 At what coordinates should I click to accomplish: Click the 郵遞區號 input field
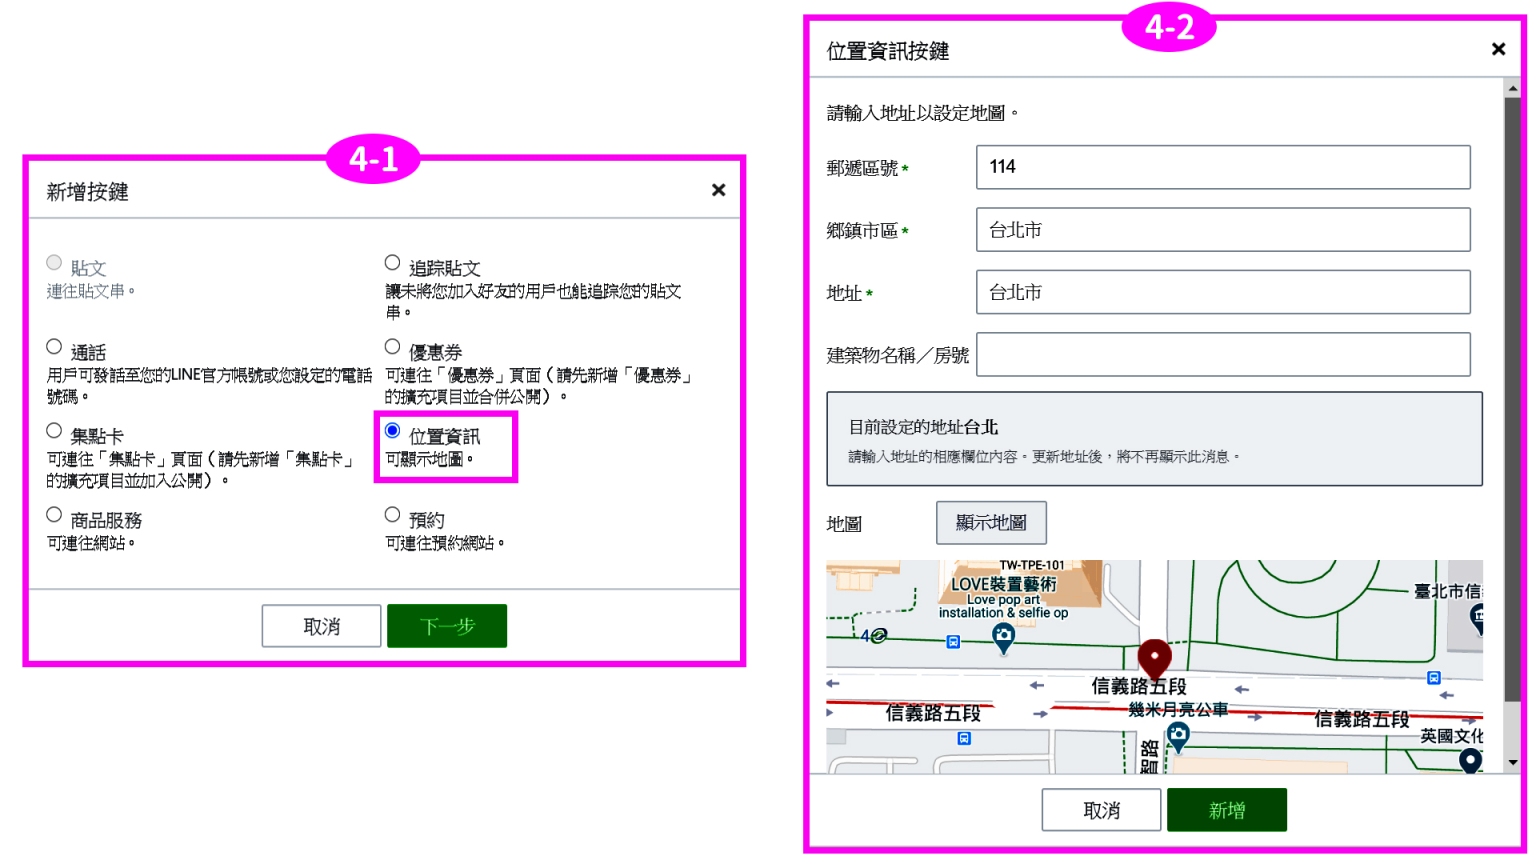click(1222, 167)
